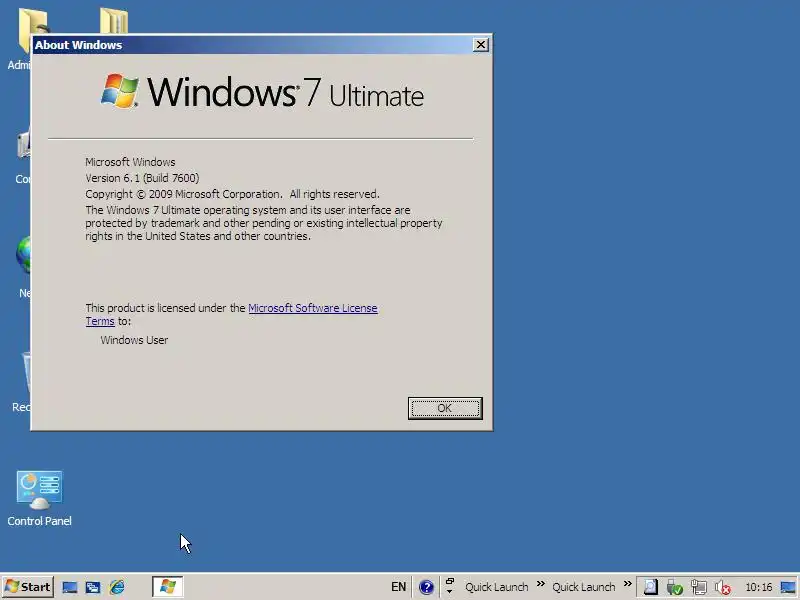The width and height of the screenshot is (800, 600).
Task: Click OK in the About Windows dialog
Action: pyautogui.click(x=444, y=408)
